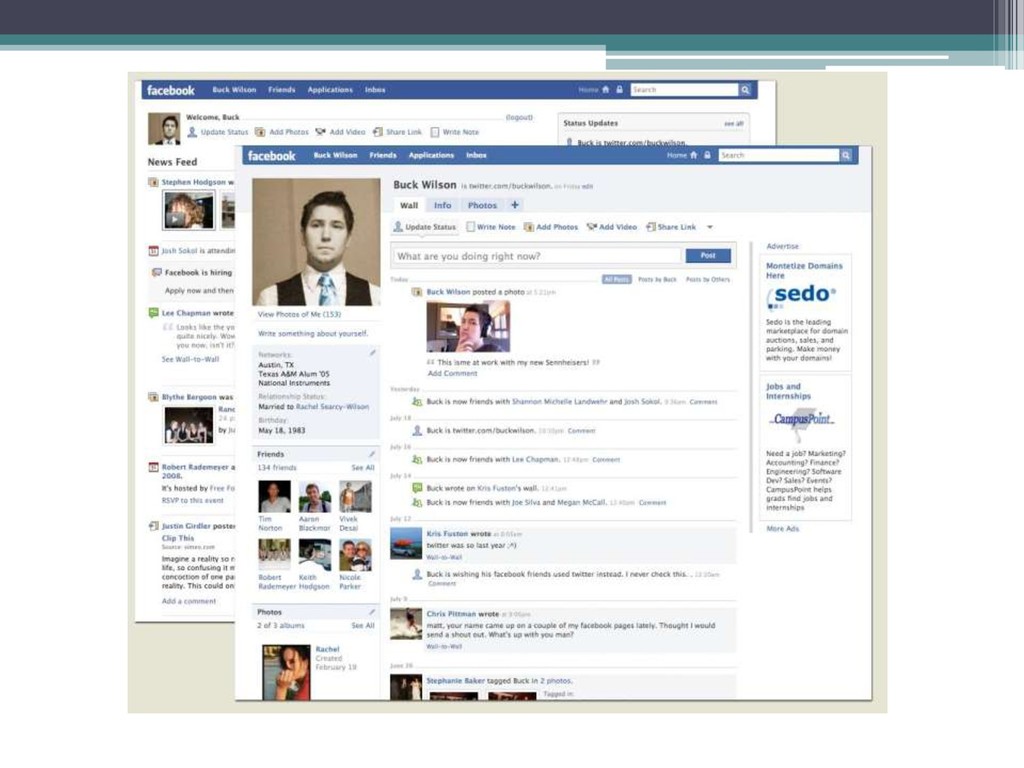
Task: Click the Write Note icon in the back News Feed window
Action: coord(435,132)
